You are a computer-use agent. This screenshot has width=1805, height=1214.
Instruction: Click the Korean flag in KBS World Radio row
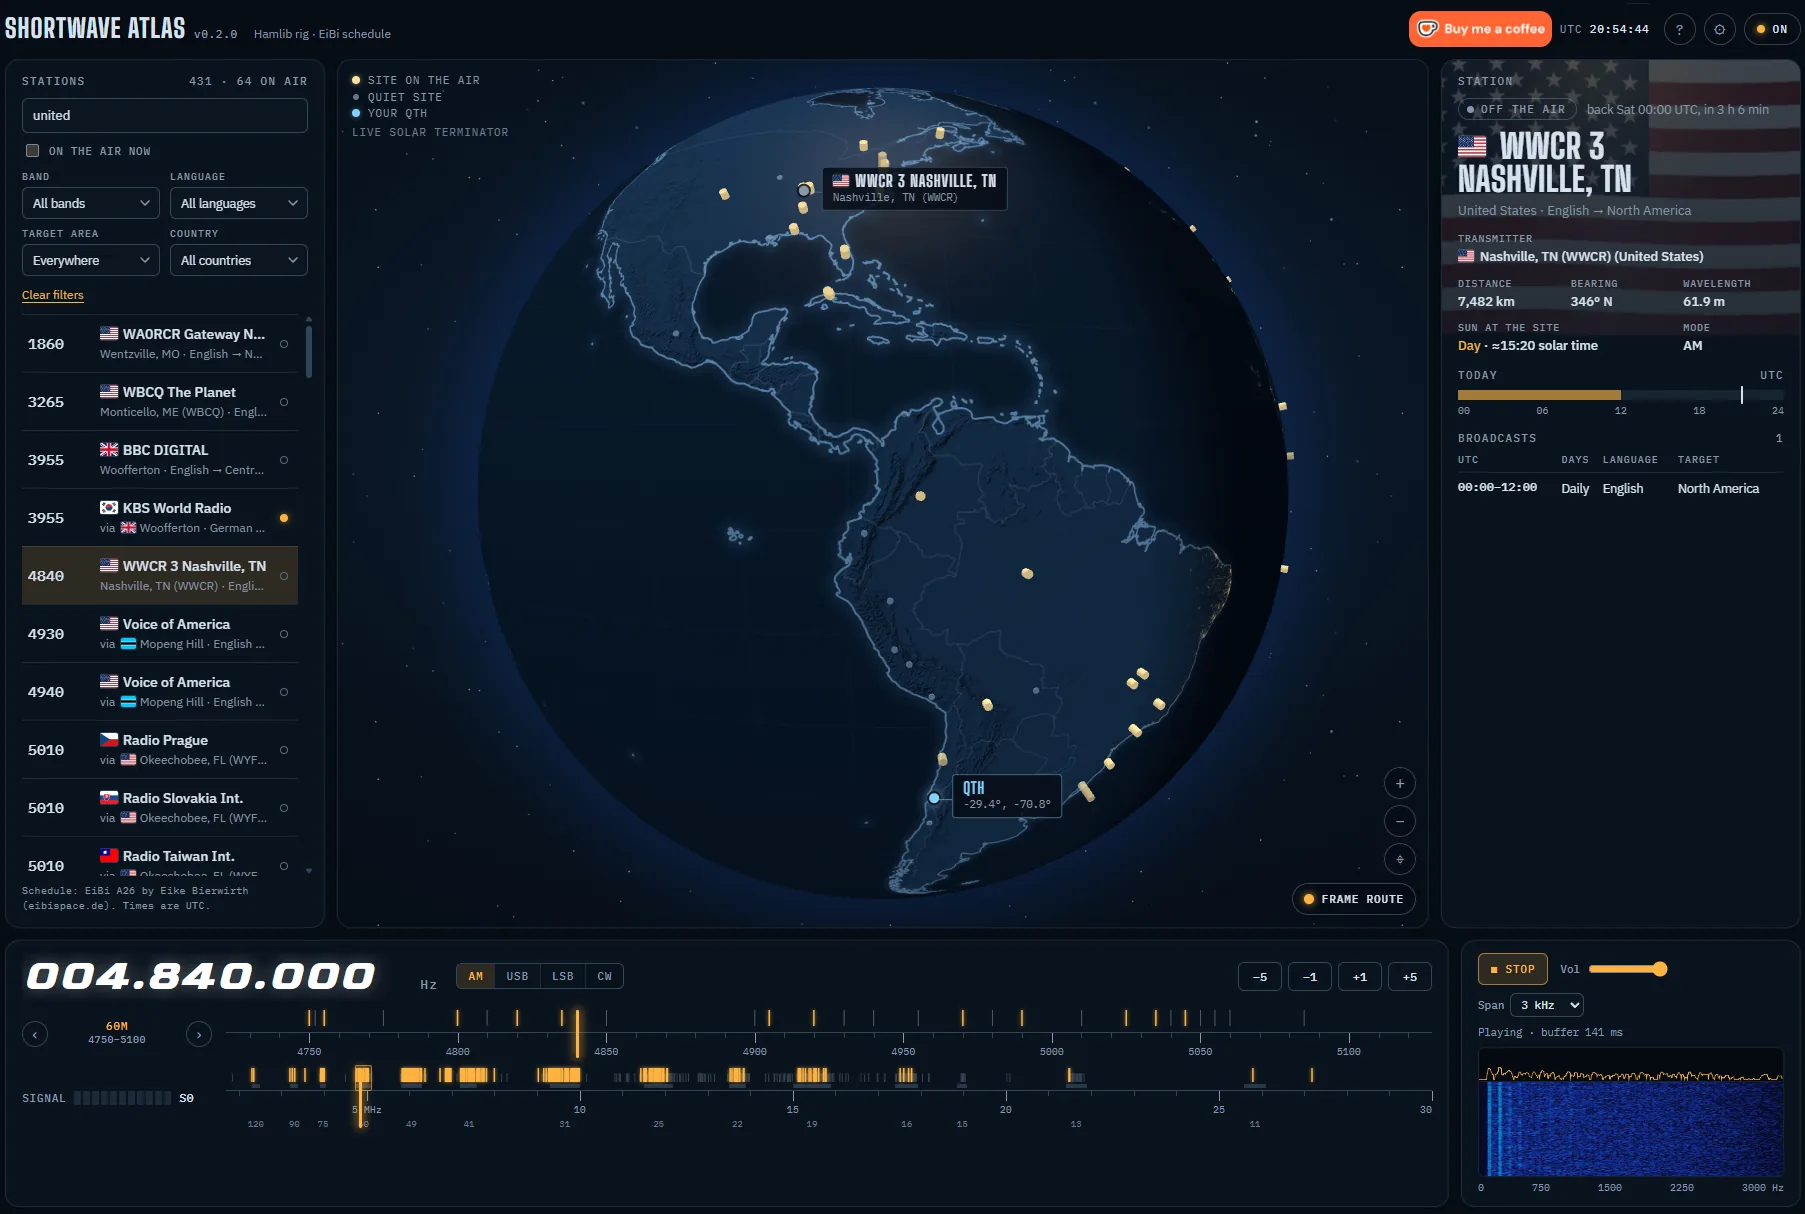pos(109,508)
